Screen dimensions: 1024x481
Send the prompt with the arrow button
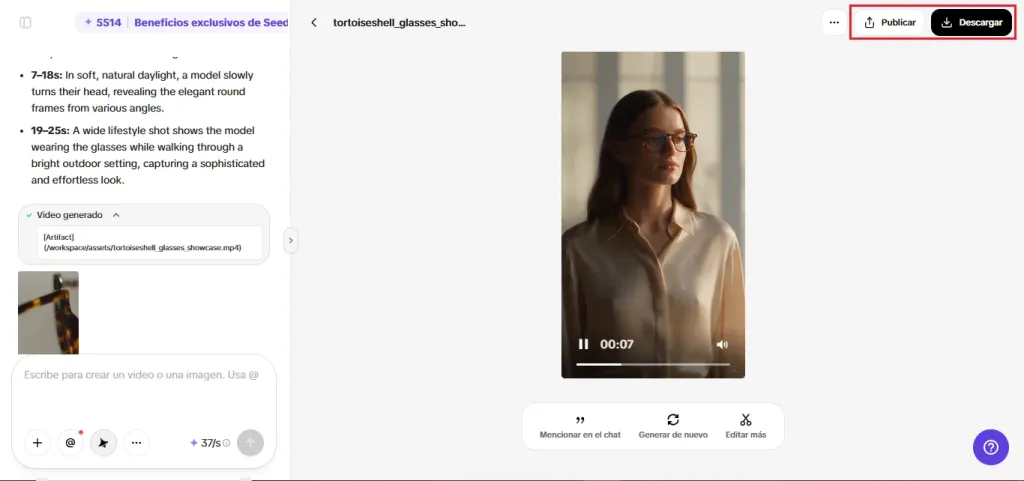[251, 442]
